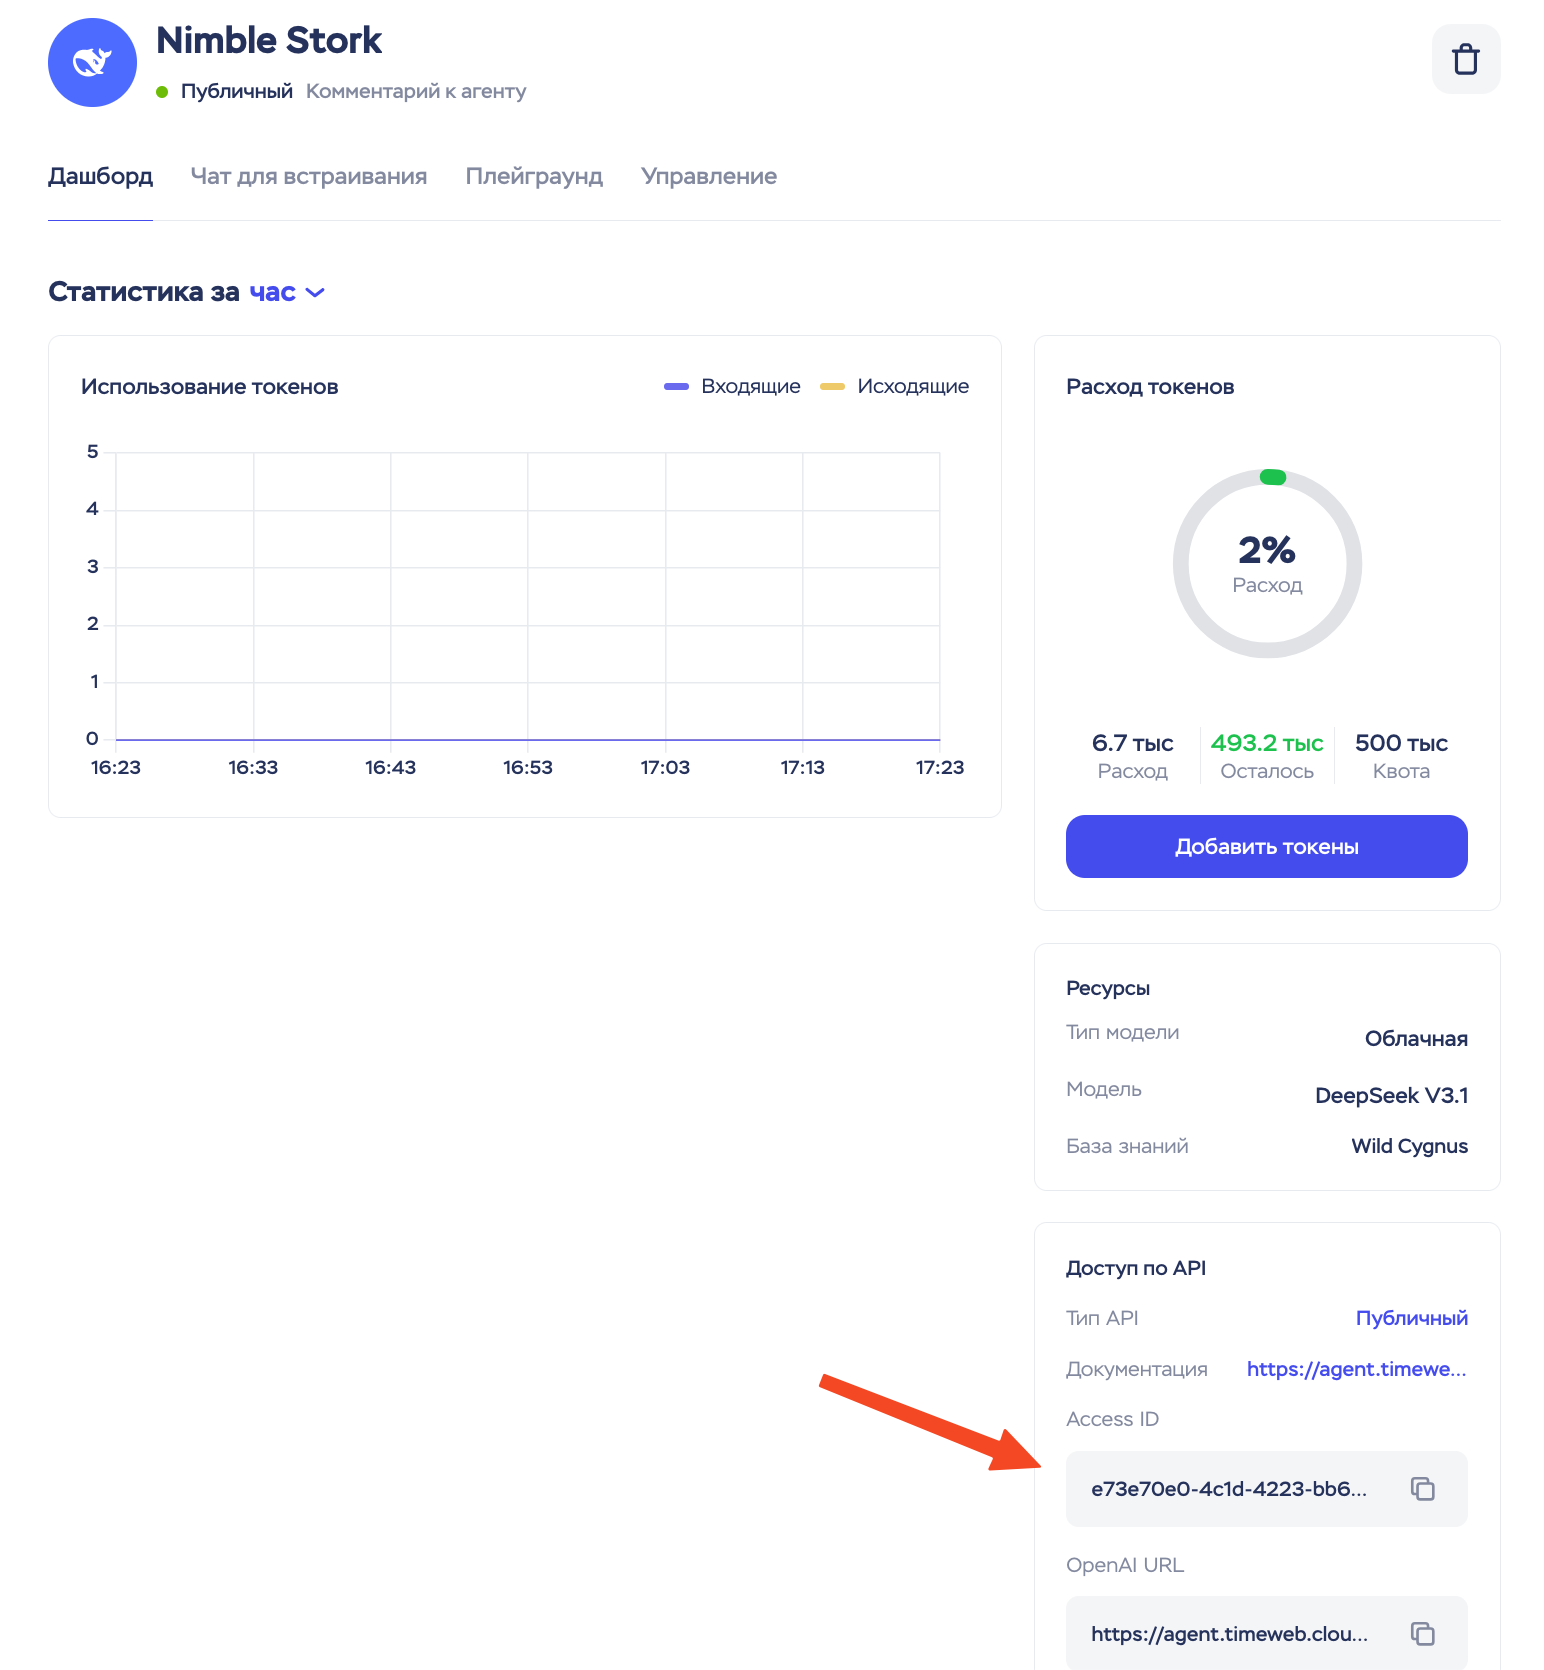Open the Управление tab

click(708, 176)
